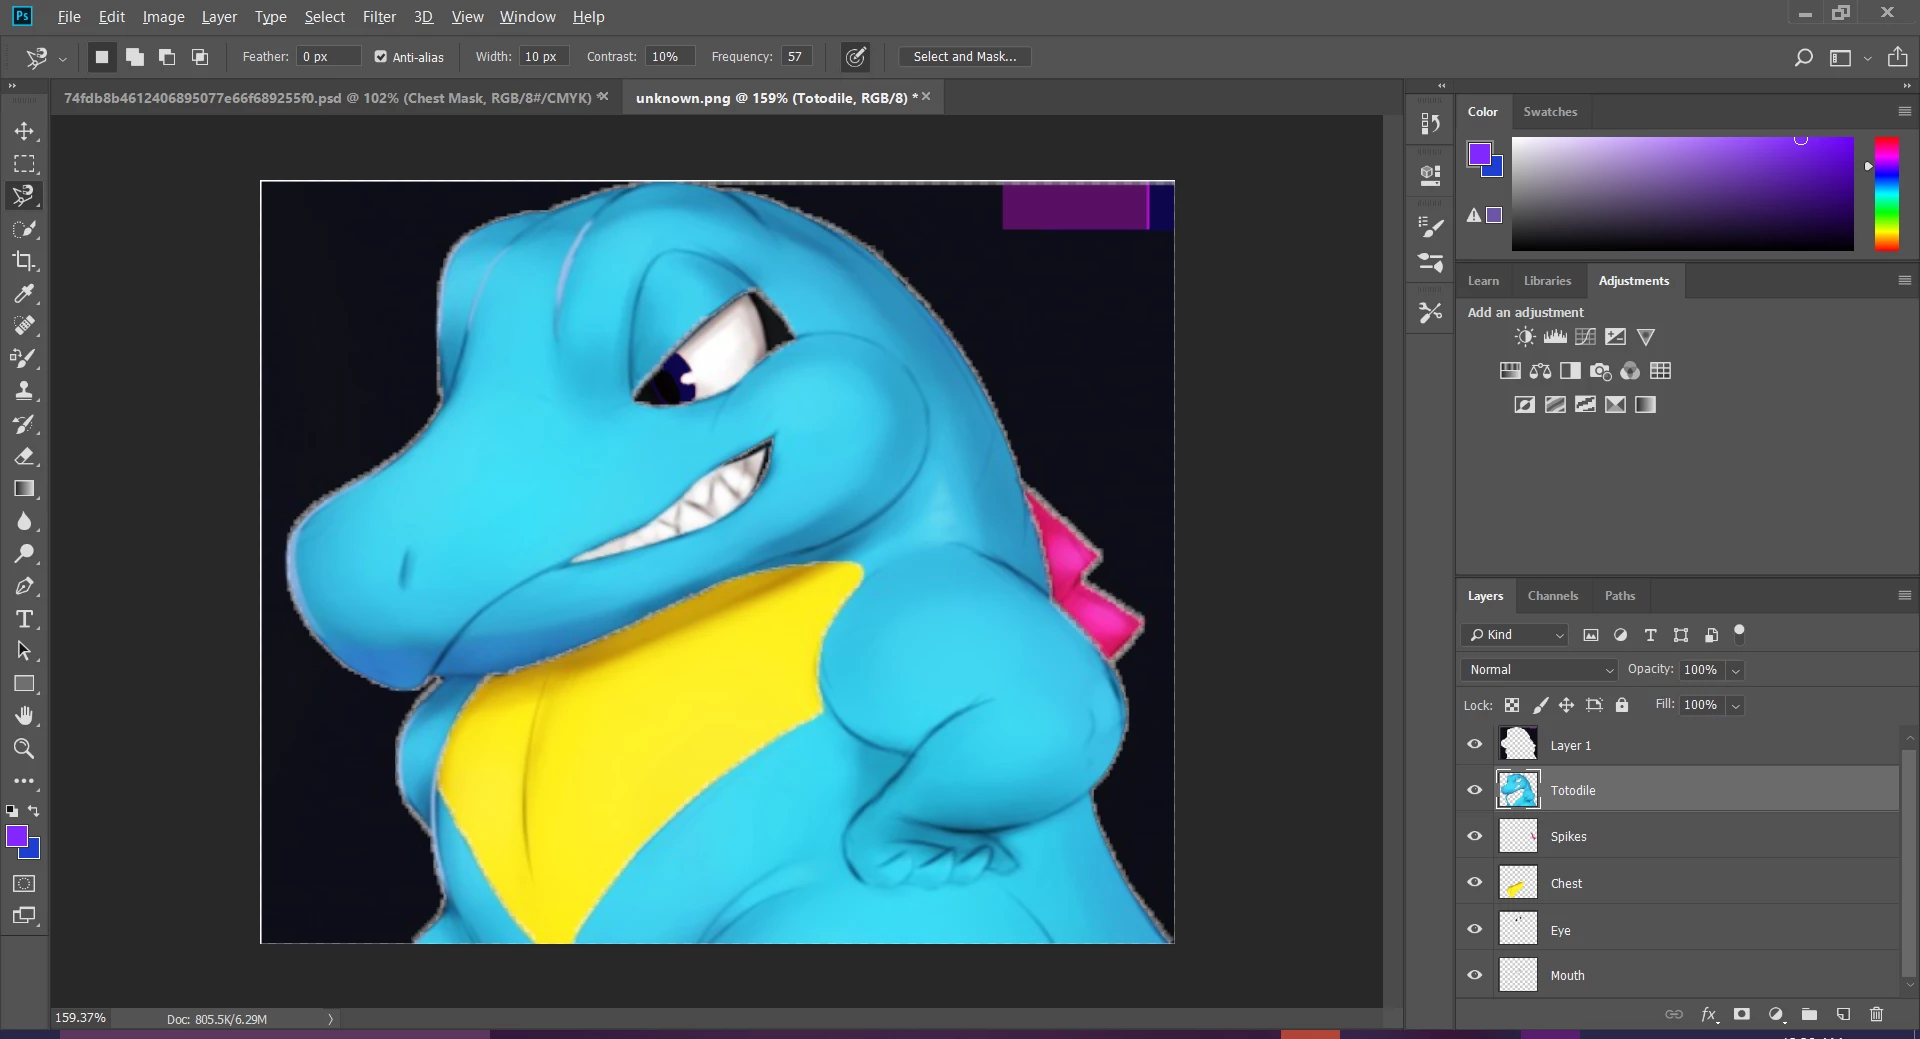Hide the Spikes layer

point(1474,836)
